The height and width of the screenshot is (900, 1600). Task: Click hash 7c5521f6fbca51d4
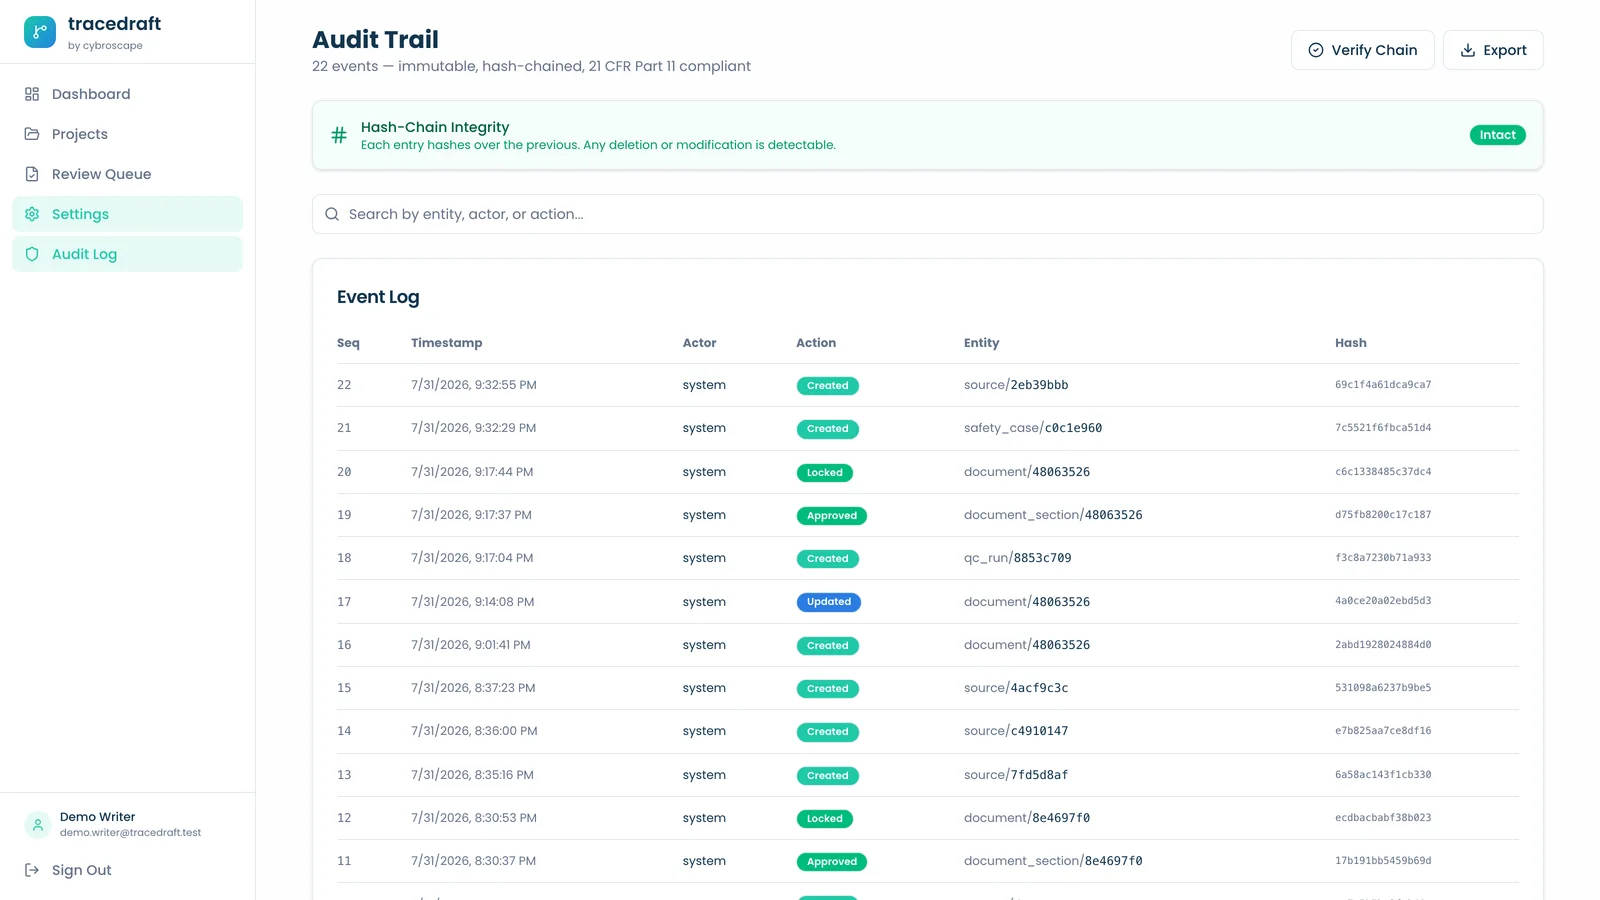click(x=1383, y=428)
